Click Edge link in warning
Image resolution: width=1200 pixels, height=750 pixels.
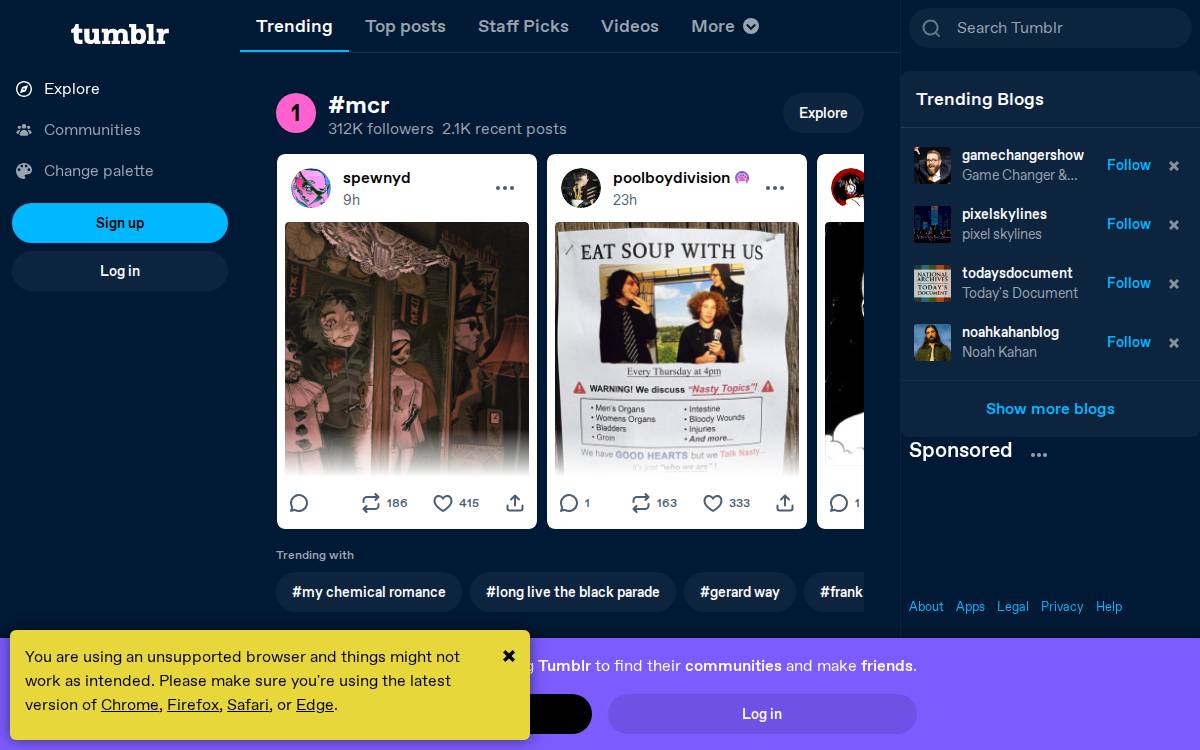click(x=315, y=705)
